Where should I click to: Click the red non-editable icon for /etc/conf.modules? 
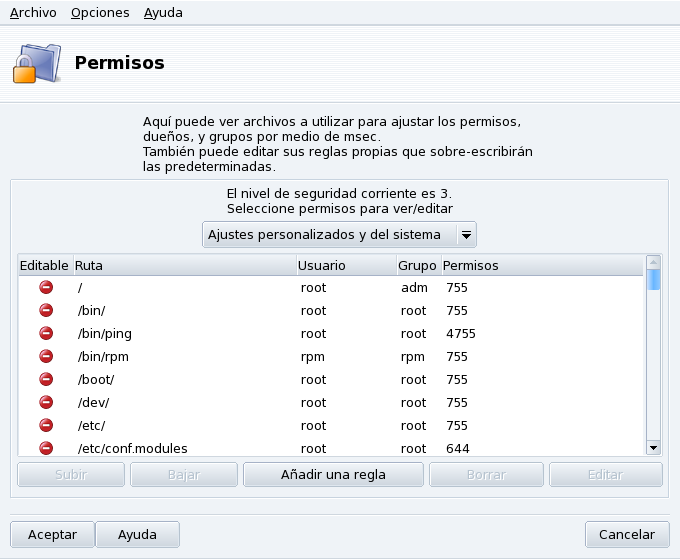coord(46,448)
